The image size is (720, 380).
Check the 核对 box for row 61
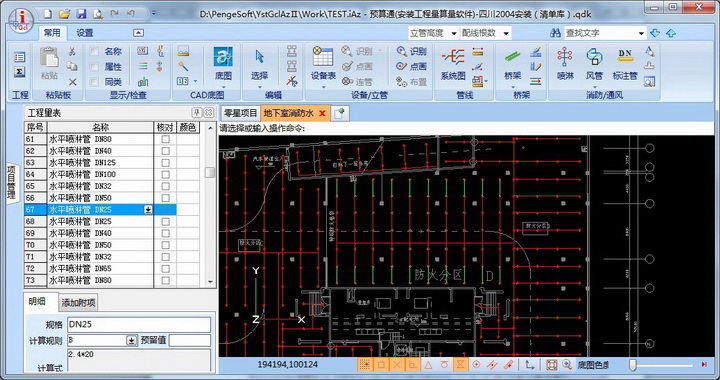click(x=165, y=139)
